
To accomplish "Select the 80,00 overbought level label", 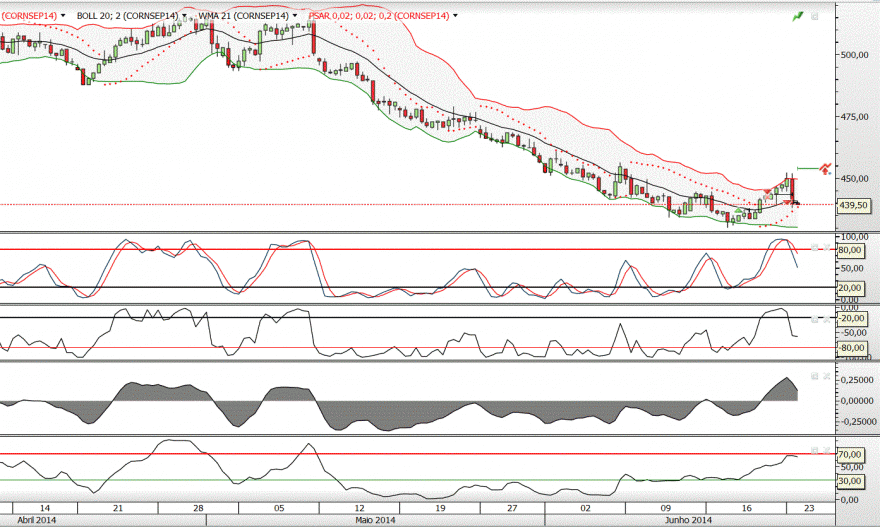I will click(x=850, y=250).
